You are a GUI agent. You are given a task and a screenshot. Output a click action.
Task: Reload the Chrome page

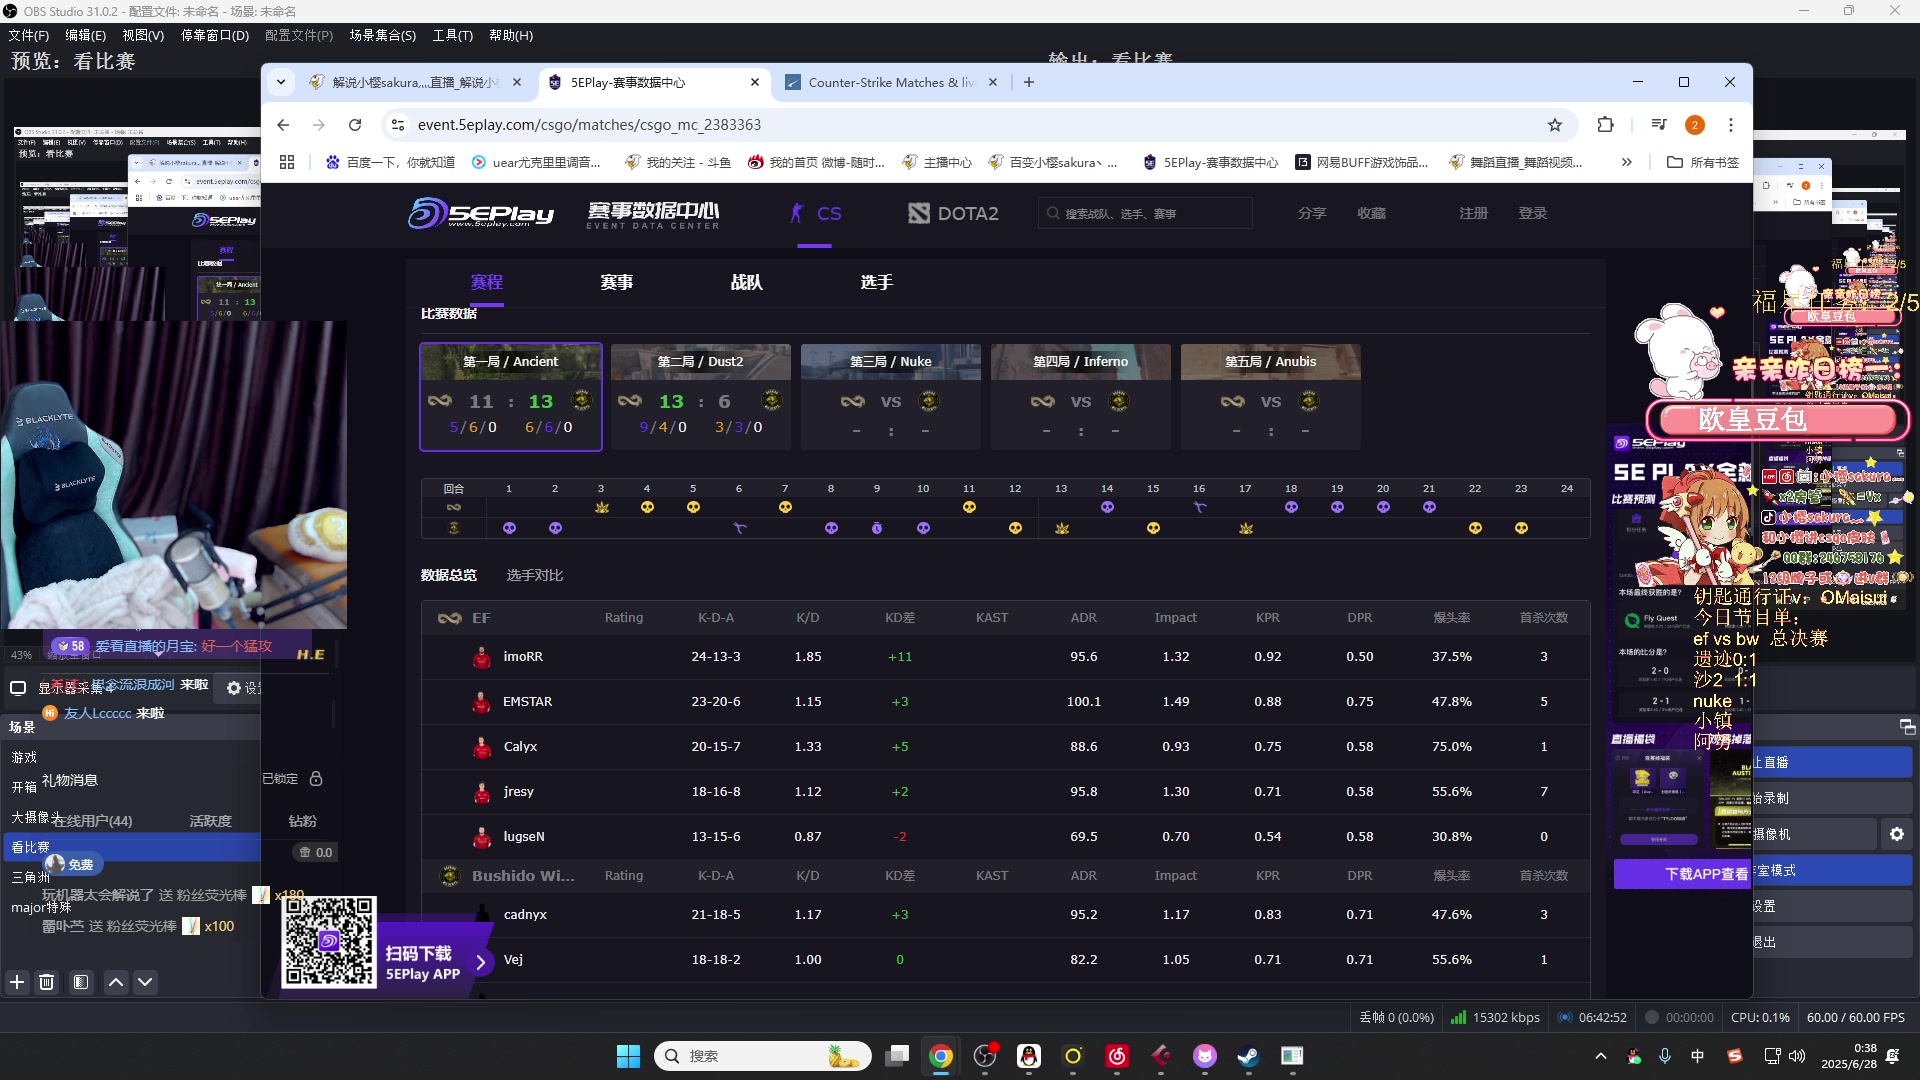point(355,125)
